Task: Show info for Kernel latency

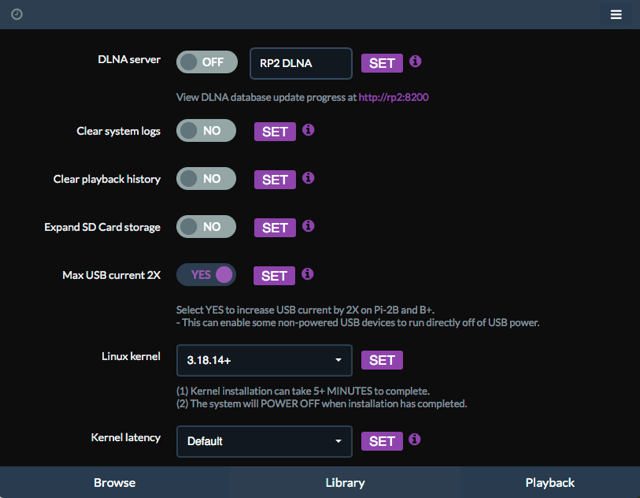Action: 415,440
